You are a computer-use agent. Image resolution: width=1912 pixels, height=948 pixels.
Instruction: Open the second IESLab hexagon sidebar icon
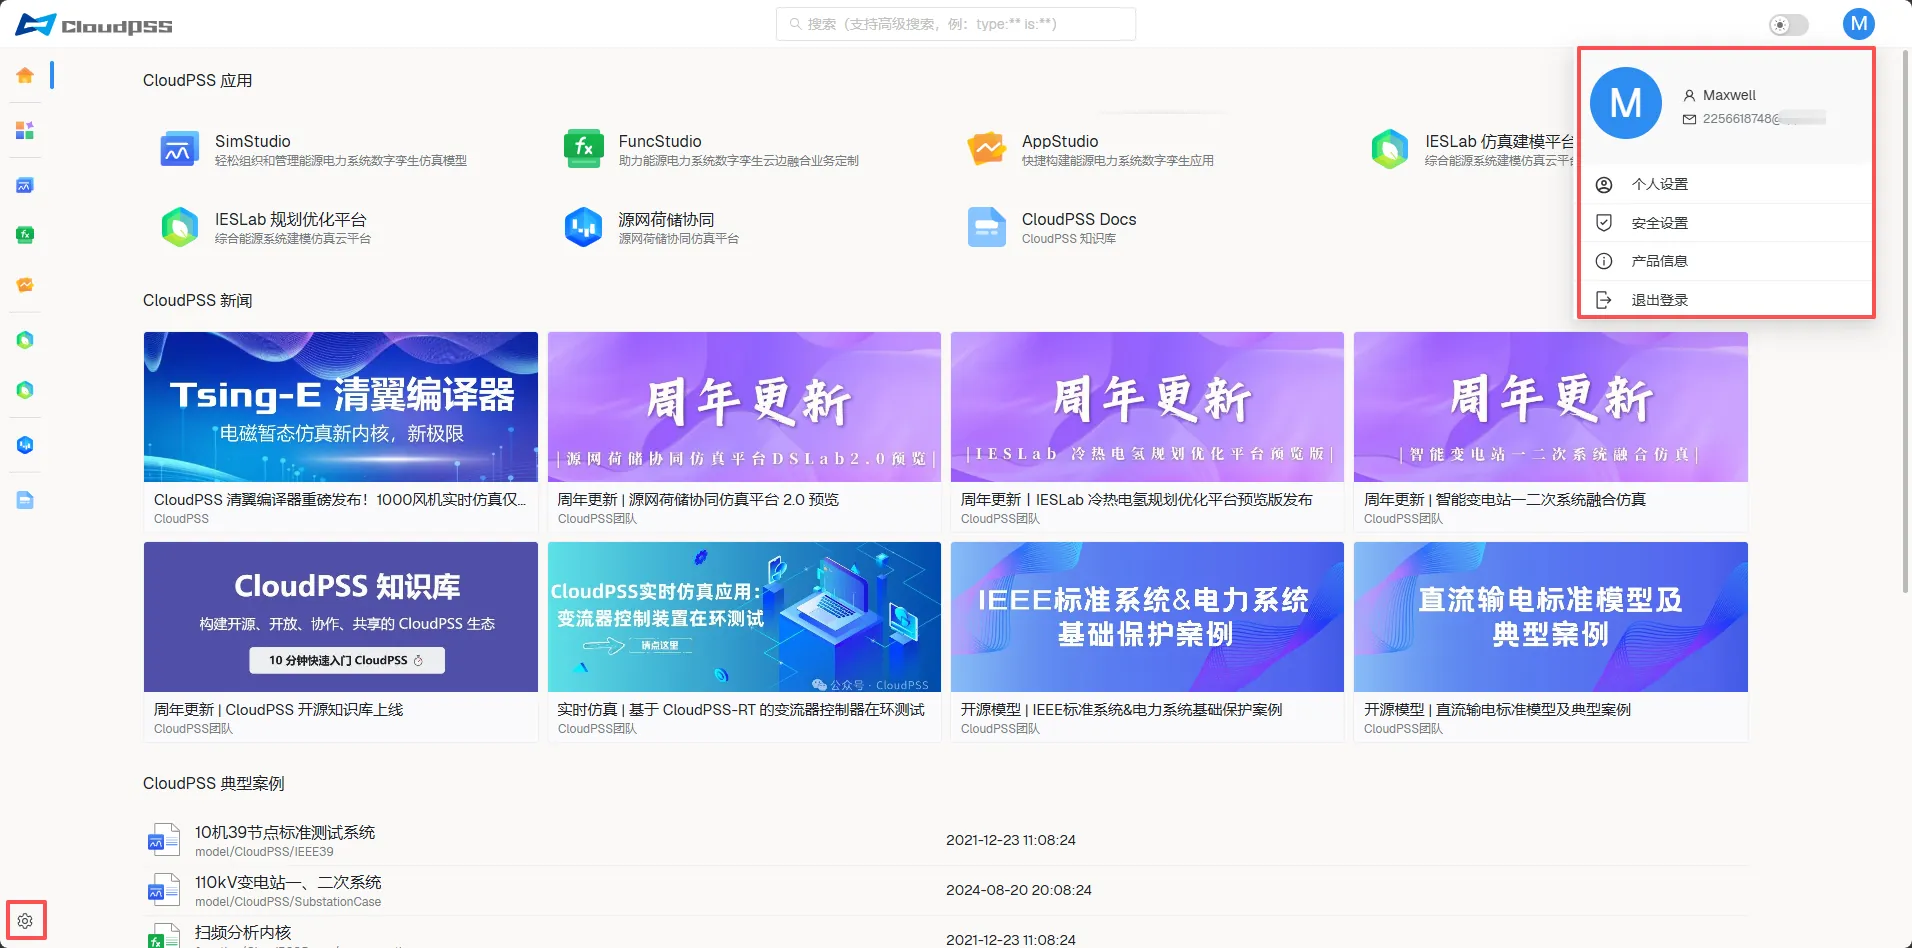coord(25,390)
